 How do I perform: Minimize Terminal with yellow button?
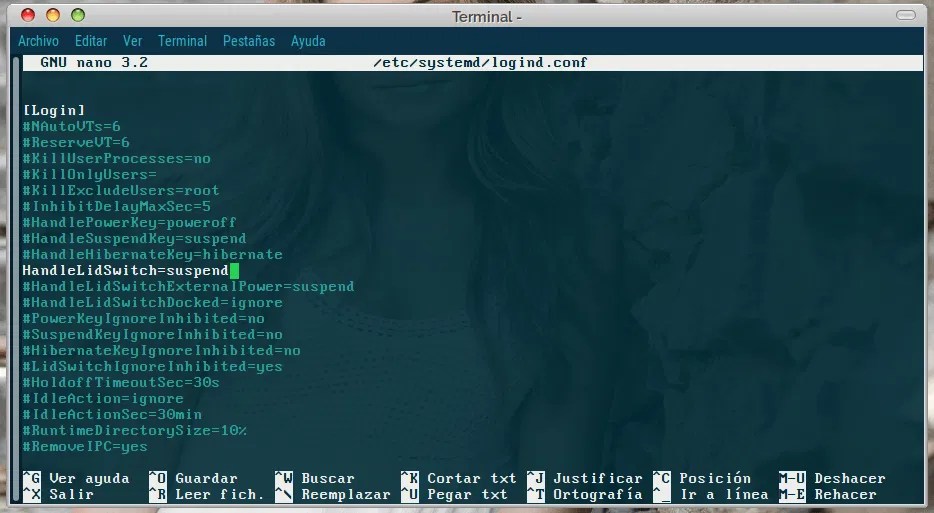click(x=53, y=15)
